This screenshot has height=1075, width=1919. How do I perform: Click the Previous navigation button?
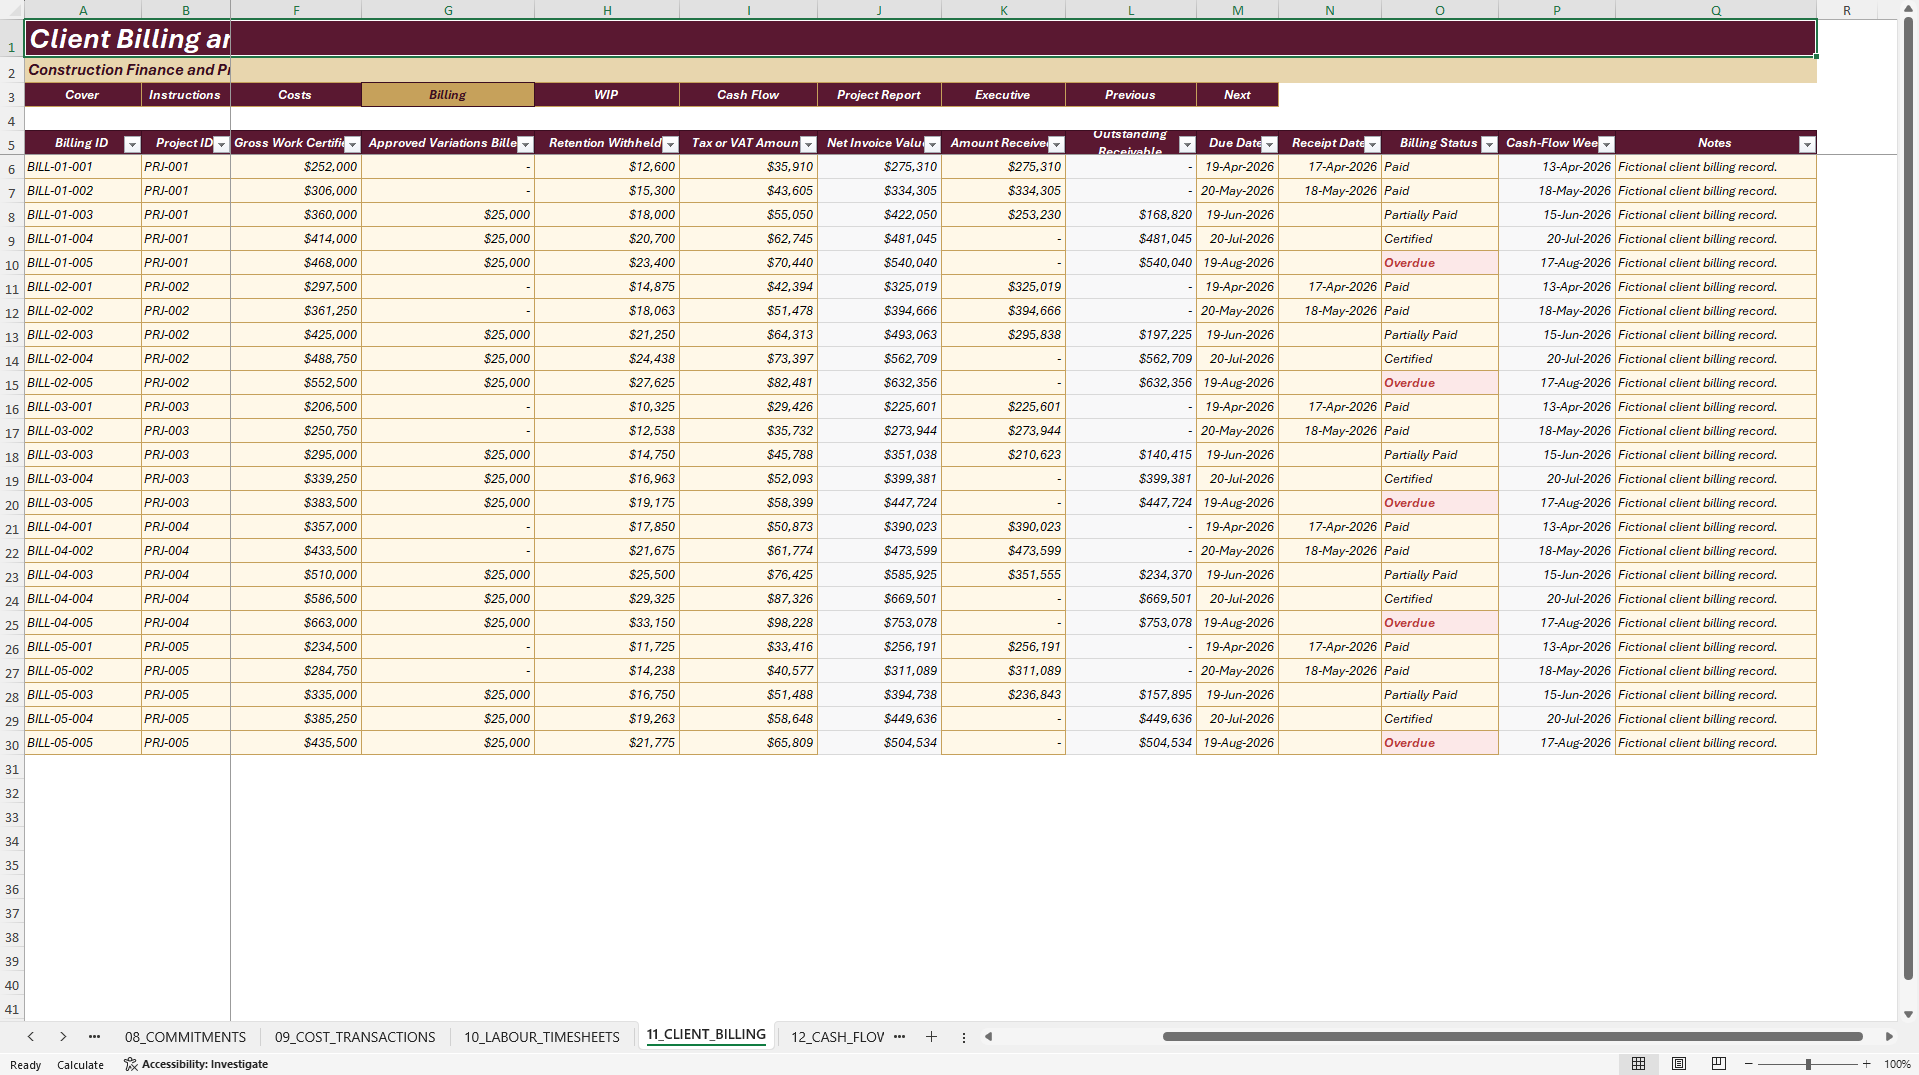1130,95
